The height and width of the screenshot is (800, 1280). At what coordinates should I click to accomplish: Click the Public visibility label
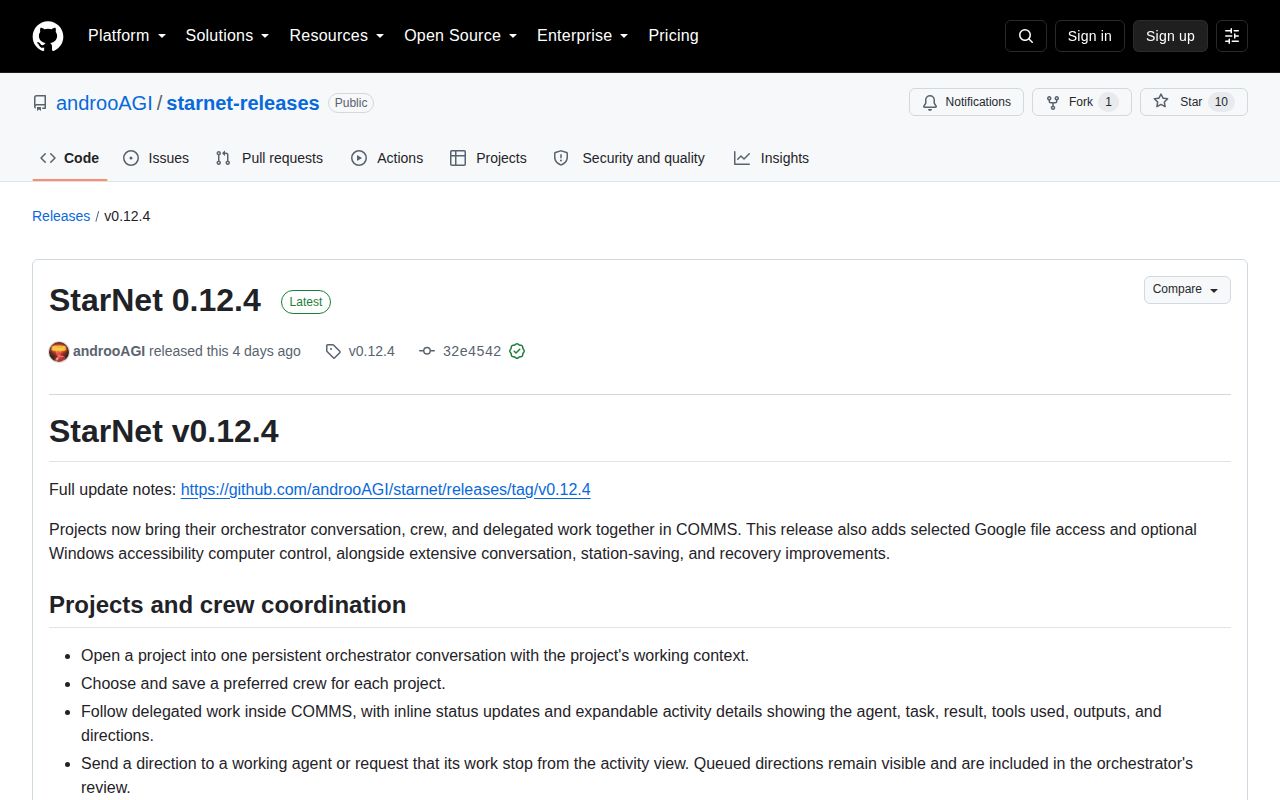[x=351, y=103]
